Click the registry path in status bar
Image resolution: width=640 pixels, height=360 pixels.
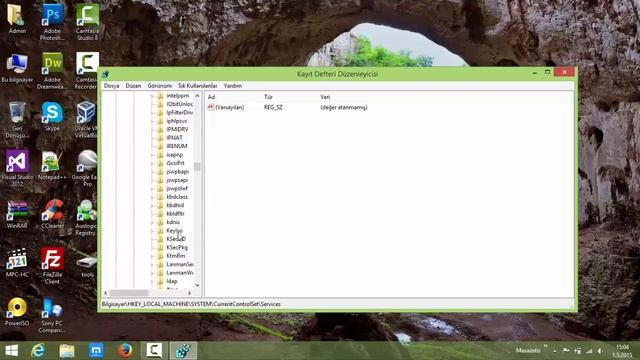191,304
